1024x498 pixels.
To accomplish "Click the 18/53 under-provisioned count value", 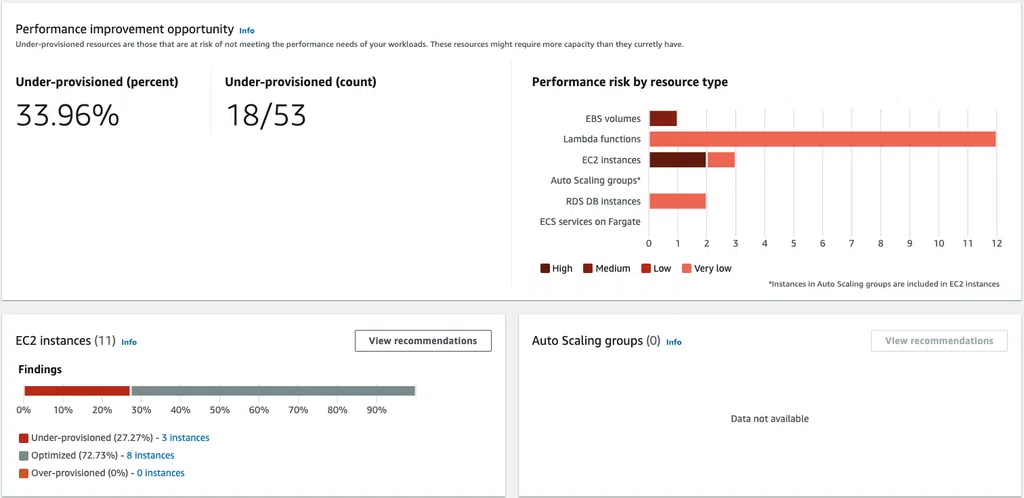I will click(266, 116).
